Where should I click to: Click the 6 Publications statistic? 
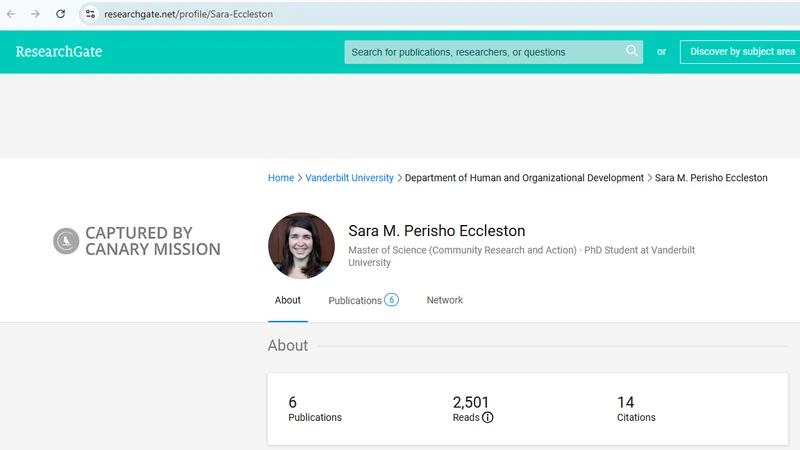[x=315, y=409]
